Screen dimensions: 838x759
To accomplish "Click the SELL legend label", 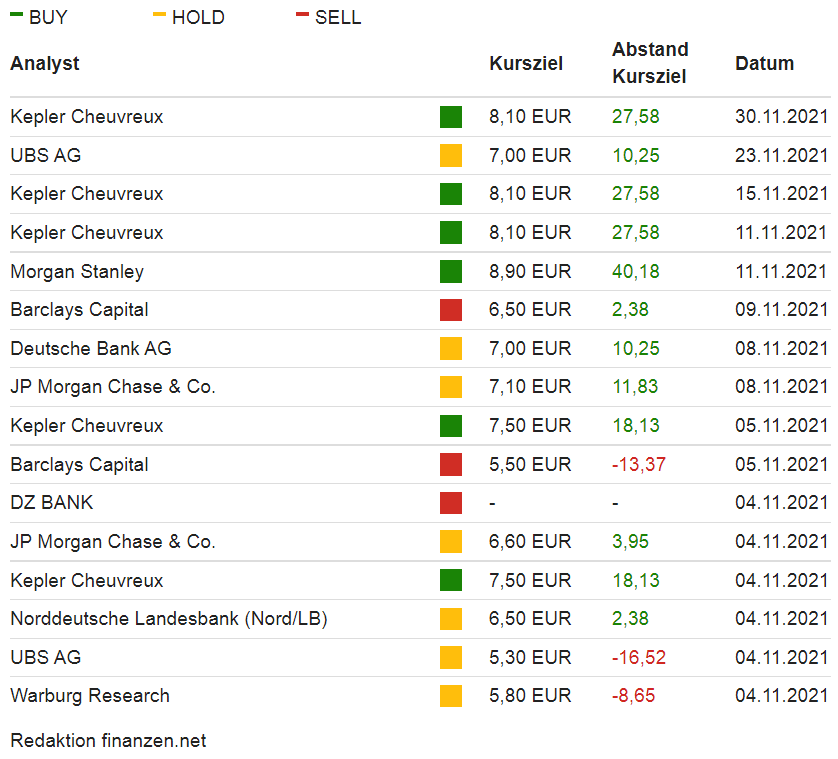I will coord(338,18).
